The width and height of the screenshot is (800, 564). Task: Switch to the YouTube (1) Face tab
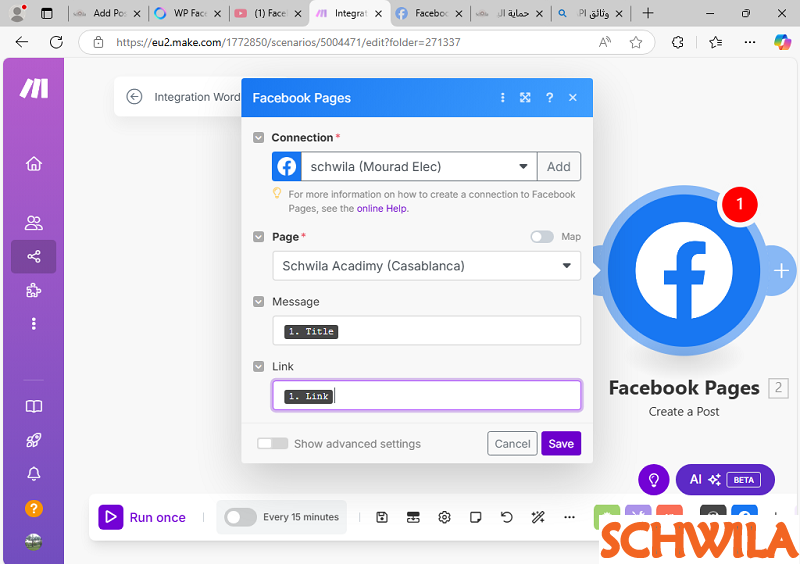click(x=268, y=13)
